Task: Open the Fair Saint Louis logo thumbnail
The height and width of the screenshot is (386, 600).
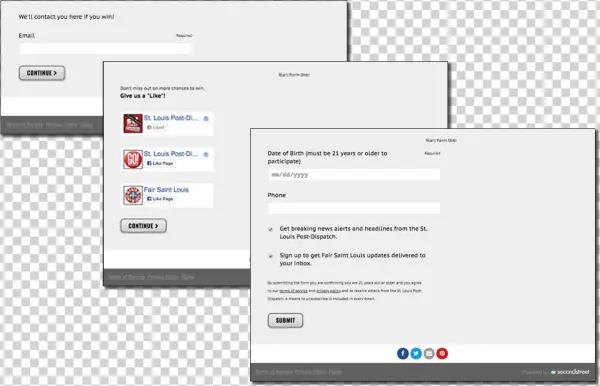Action: point(133,195)
